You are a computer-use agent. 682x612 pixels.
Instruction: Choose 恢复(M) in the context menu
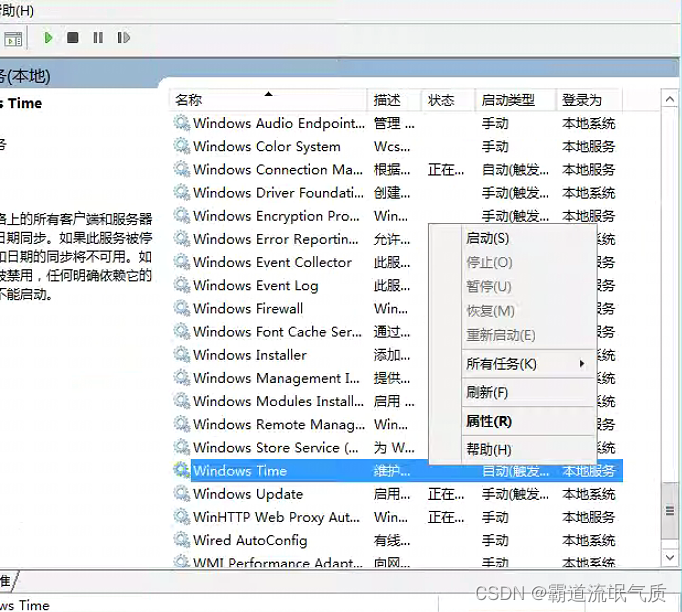pos(528,311)
